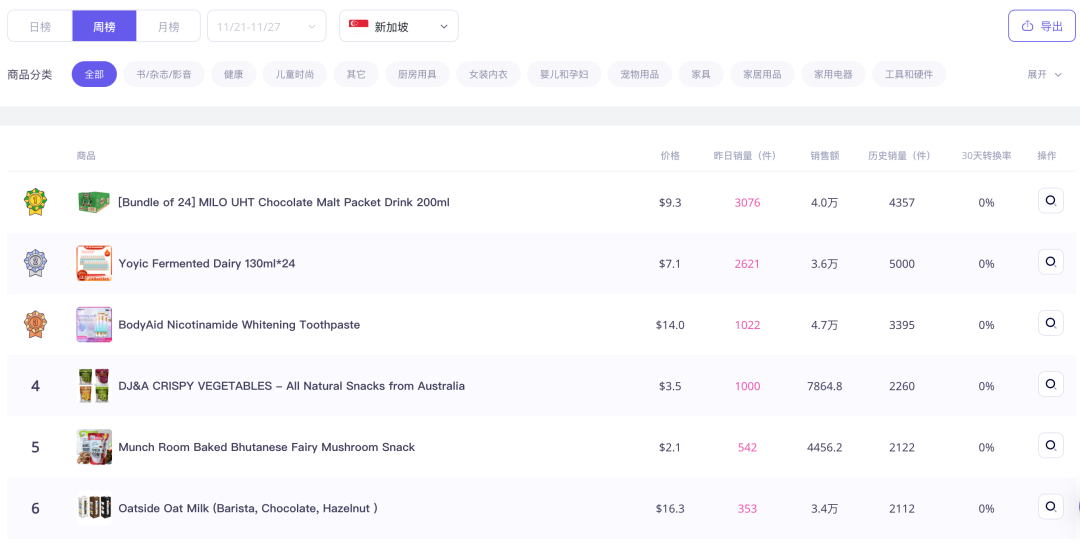Image resolution: width=1080 pixels, height=542 pixels.
Task: Click the rank number 5
Action: pos(35,448)
